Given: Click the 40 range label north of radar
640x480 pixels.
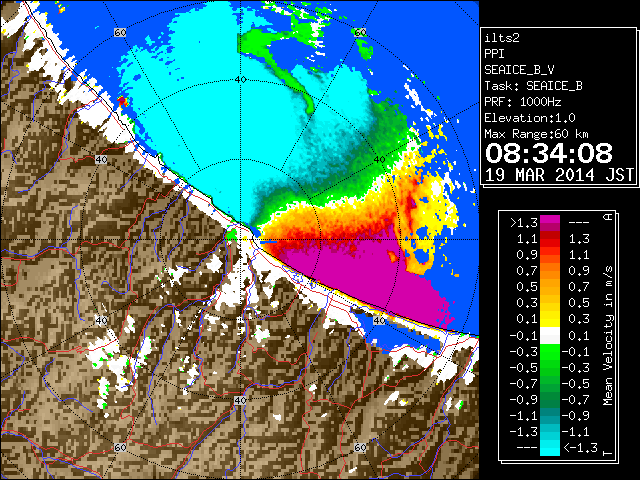Looking at the screenshot, I should click(240, 80).
